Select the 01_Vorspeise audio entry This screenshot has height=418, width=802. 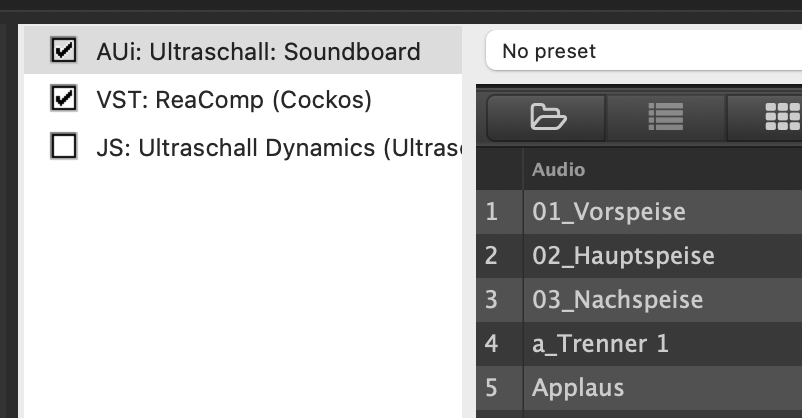click(x=608, y=212)
